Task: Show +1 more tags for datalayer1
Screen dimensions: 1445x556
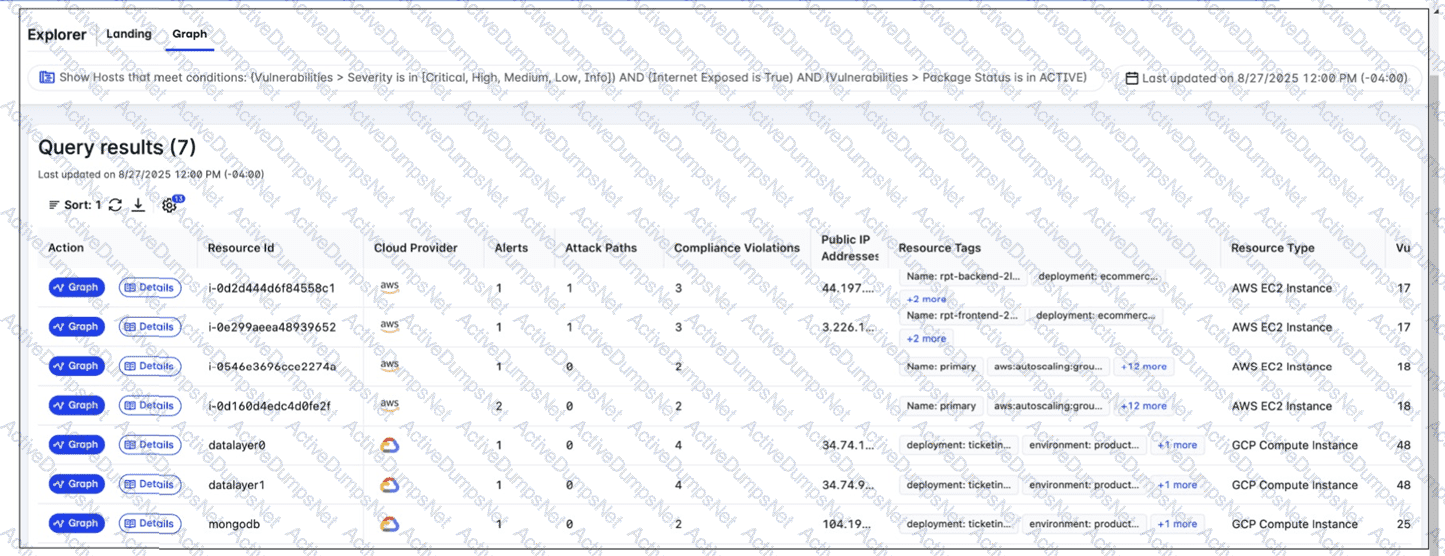Action: [1177, 485]
